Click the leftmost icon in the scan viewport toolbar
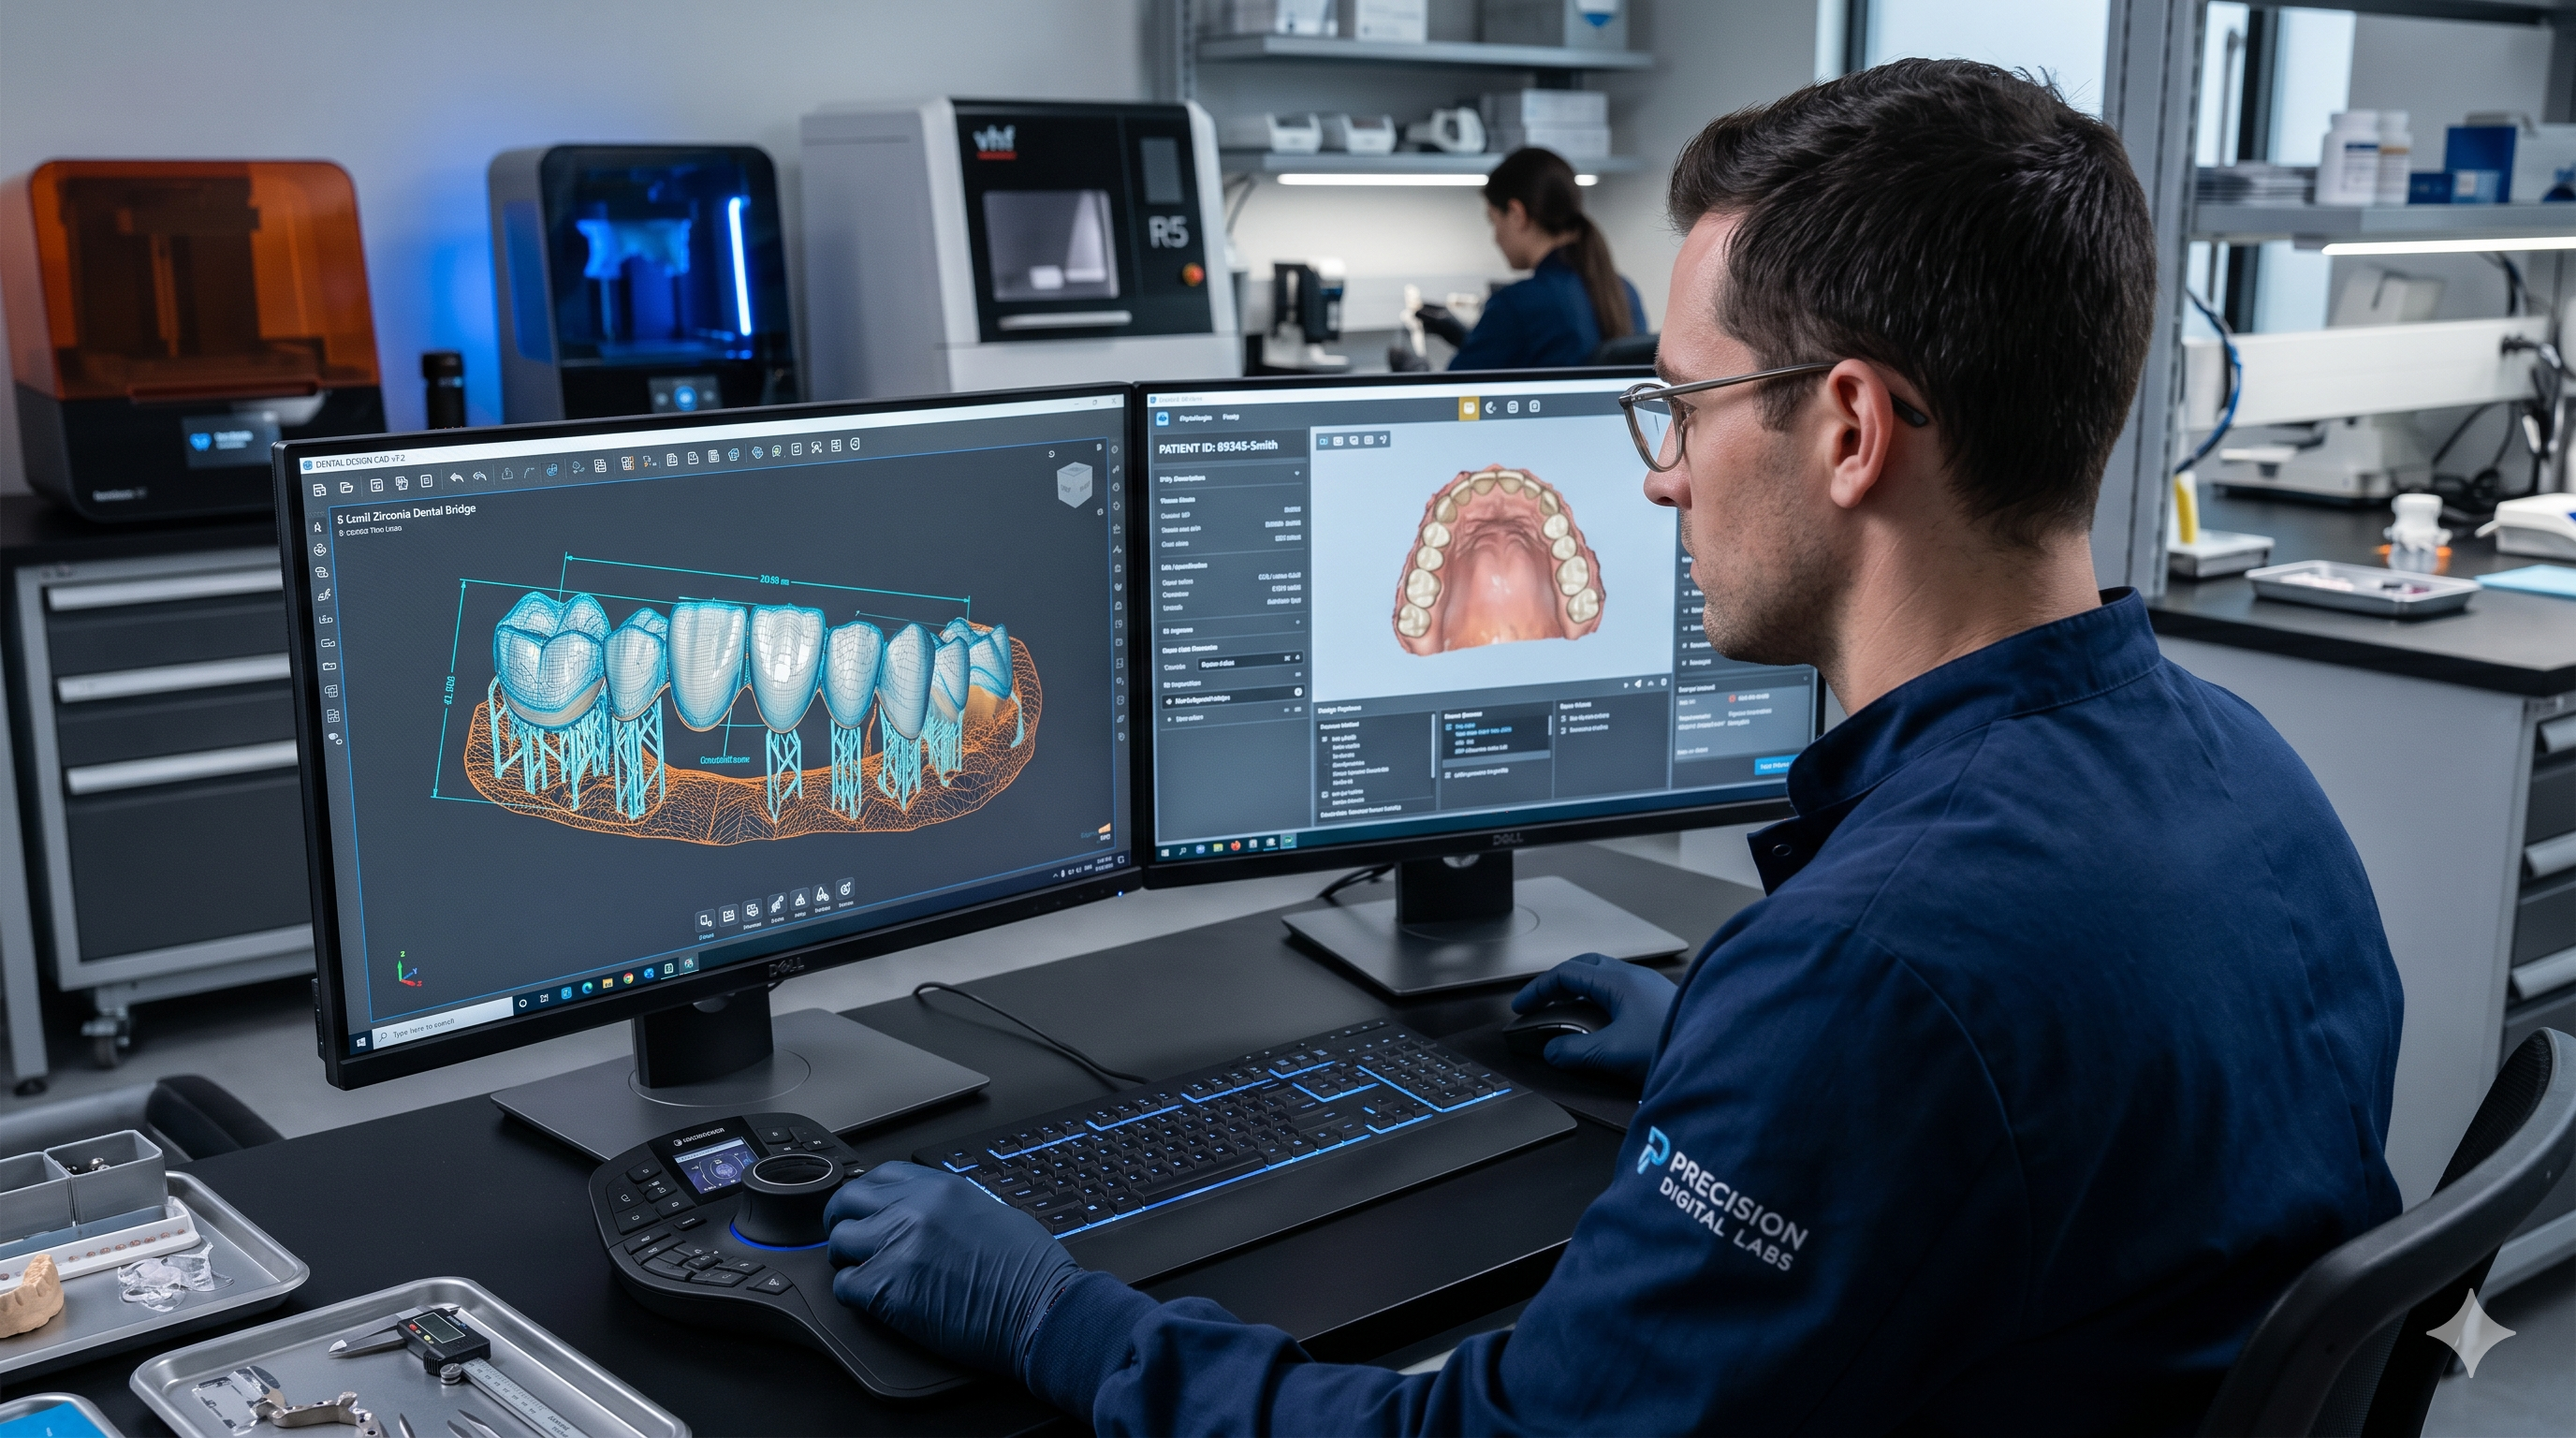Viewport: 2576px width, 1438px height. 1324,440
